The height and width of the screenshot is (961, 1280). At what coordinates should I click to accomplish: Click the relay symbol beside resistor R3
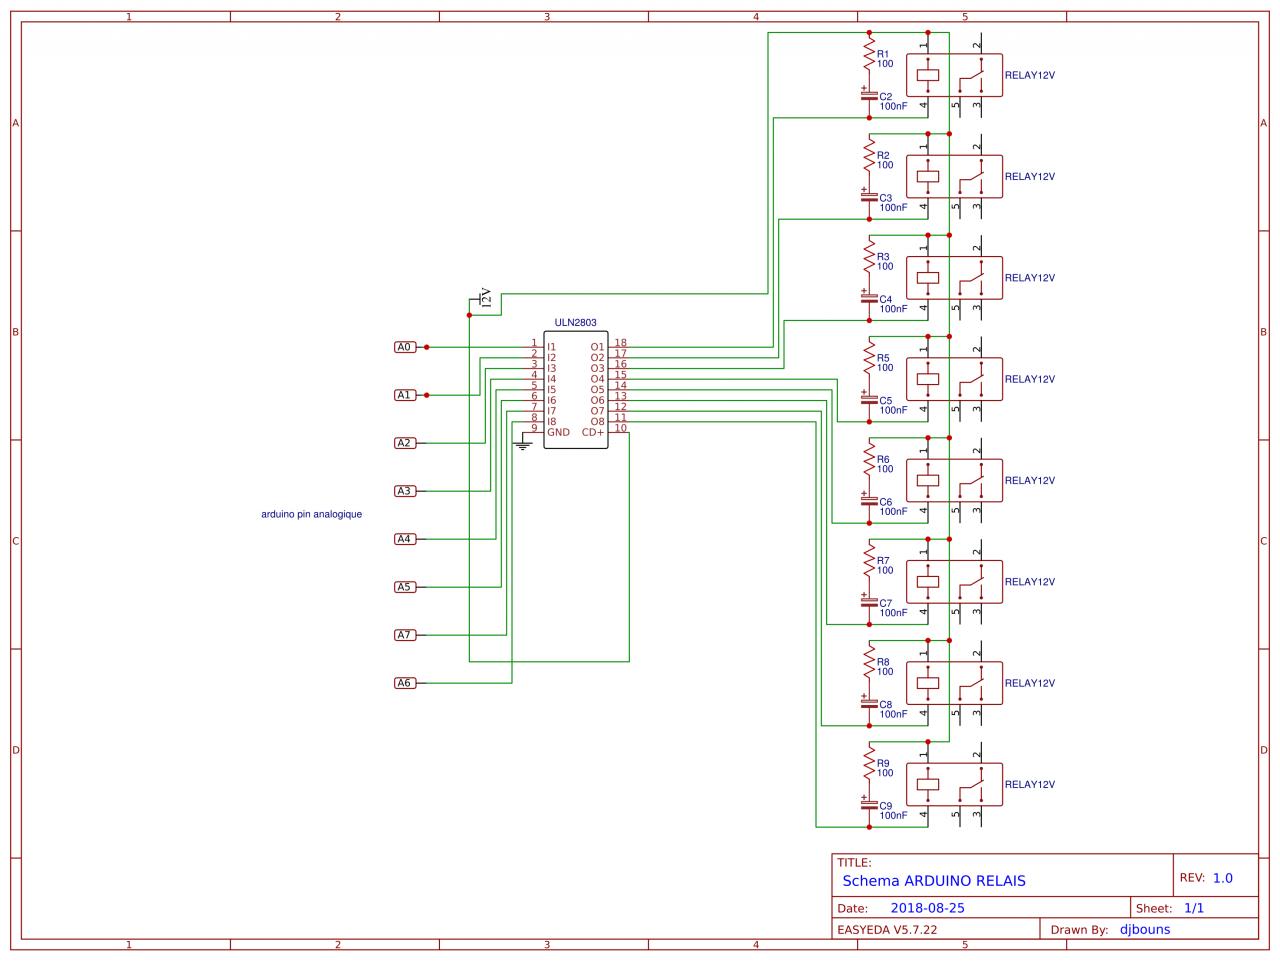pos(954,277)
